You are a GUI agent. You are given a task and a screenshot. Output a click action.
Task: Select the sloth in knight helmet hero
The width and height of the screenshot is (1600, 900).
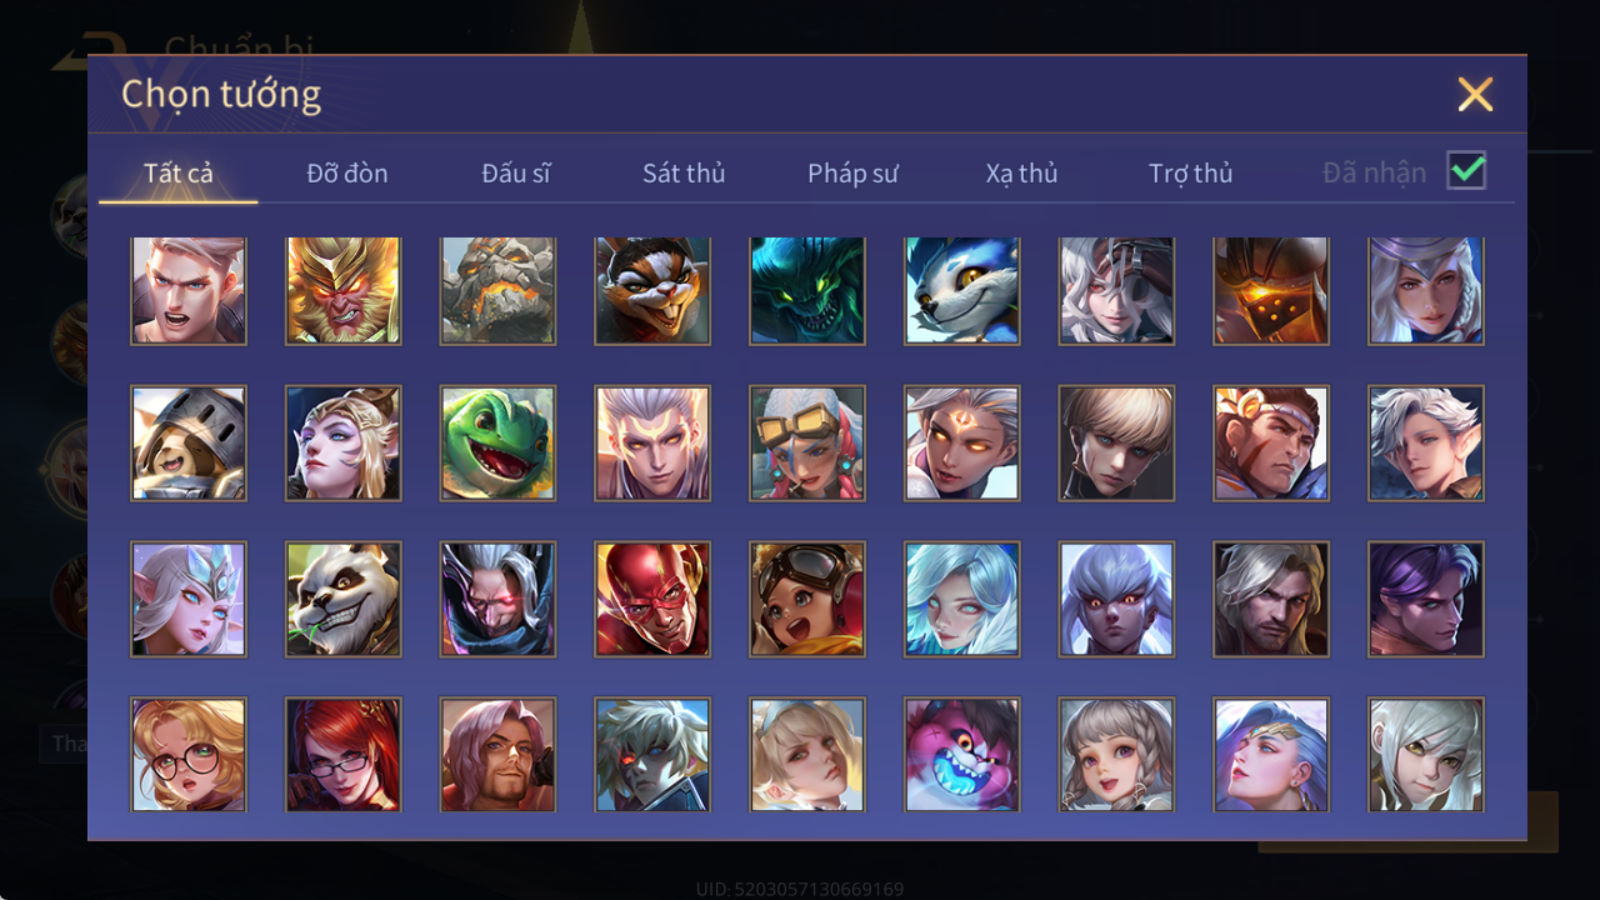tap(188, 444)
